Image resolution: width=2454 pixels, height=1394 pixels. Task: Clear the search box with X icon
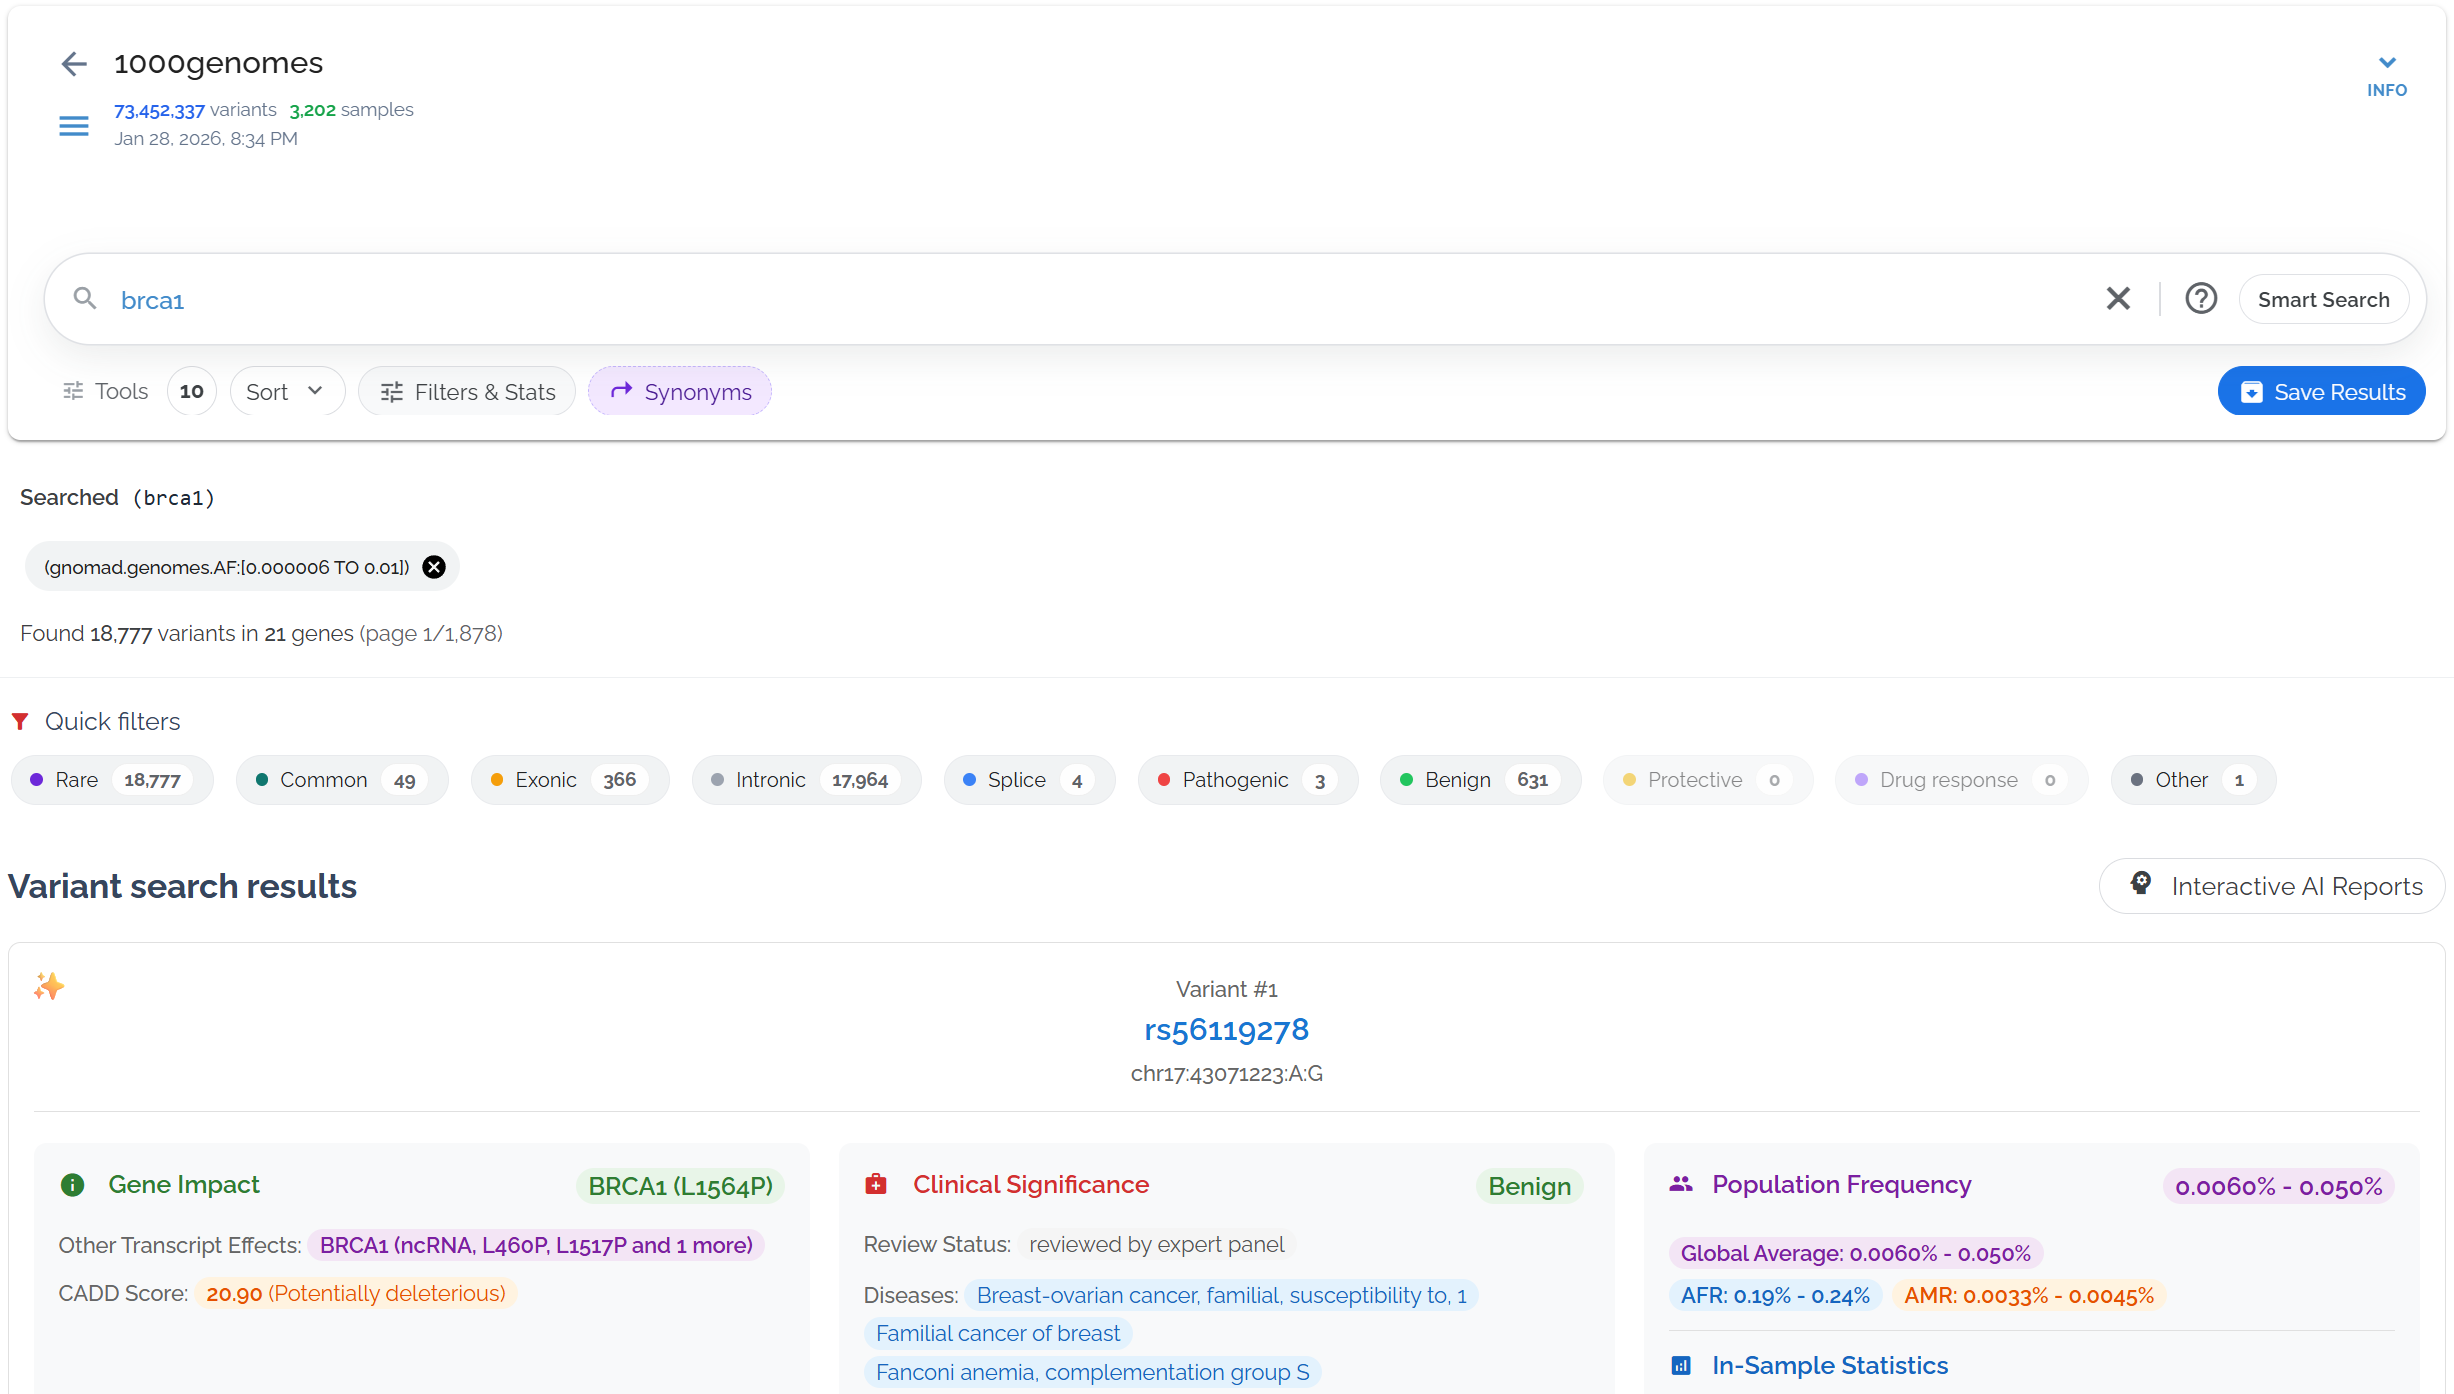pos(2117,299)
